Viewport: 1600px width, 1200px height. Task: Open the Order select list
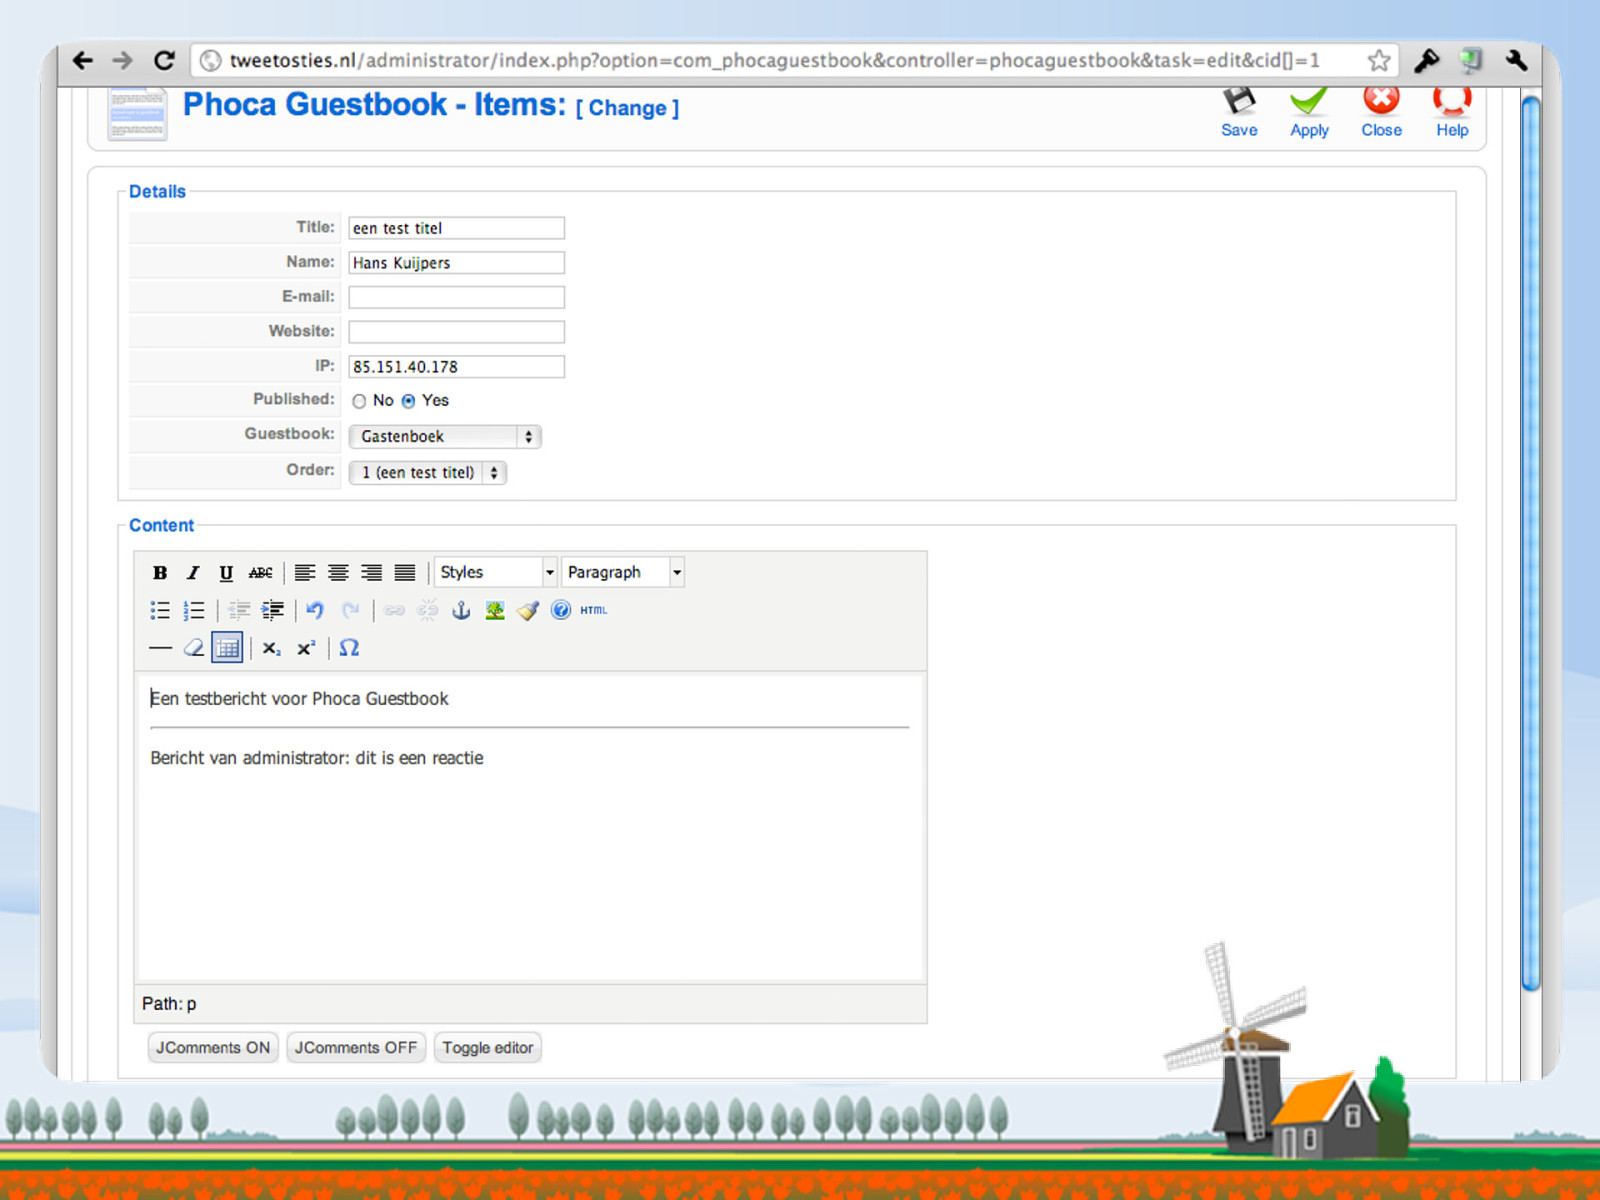(427, 472)
